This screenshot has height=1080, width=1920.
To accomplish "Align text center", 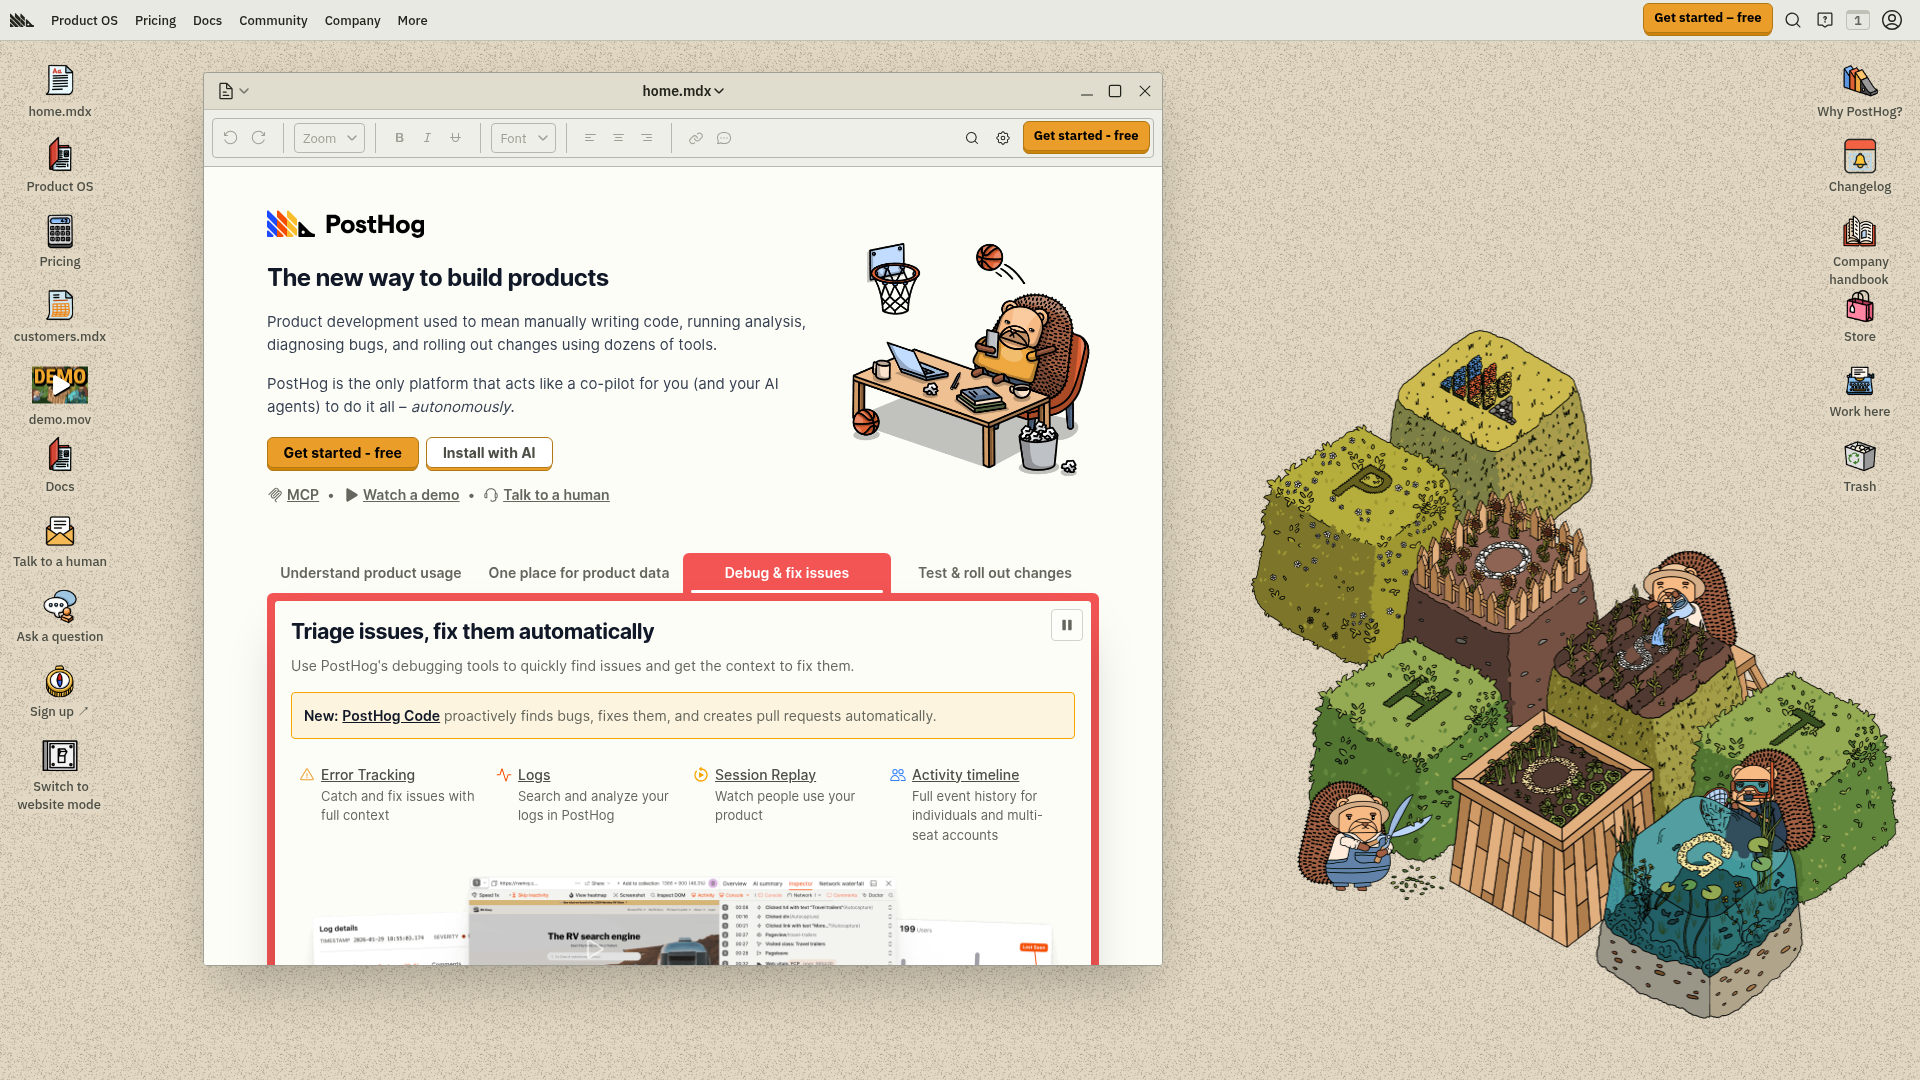I will 618,138.
